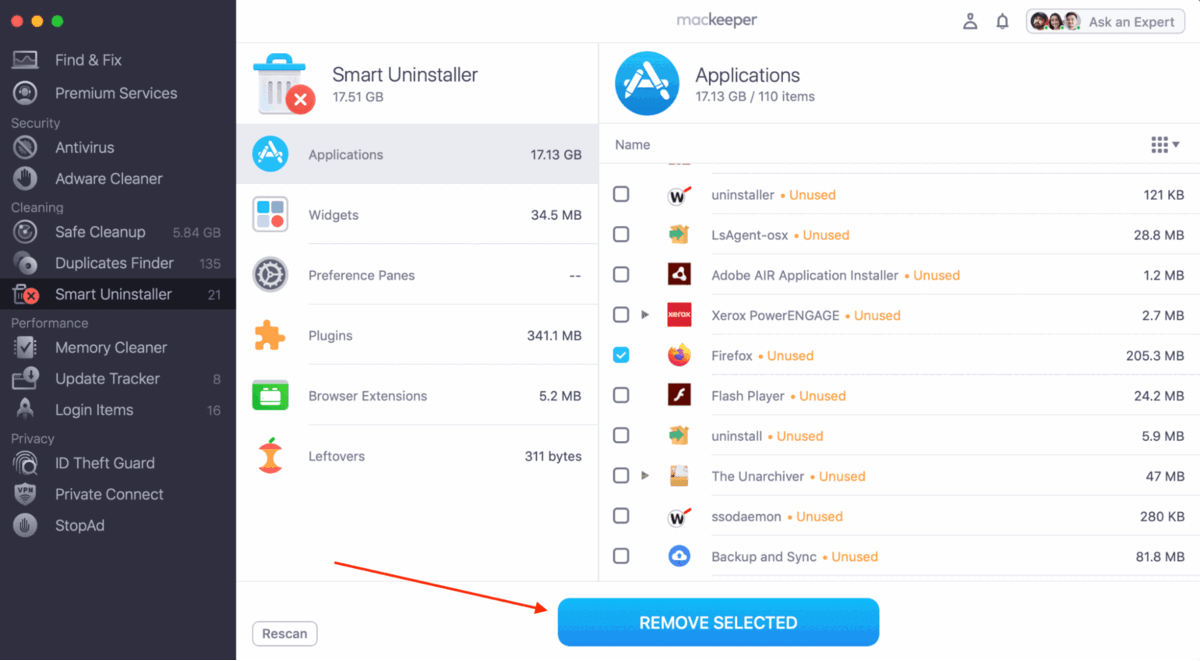Click the Leftovers apple core icon
This screenshot has width=1200, height=661.
(270, 456)
